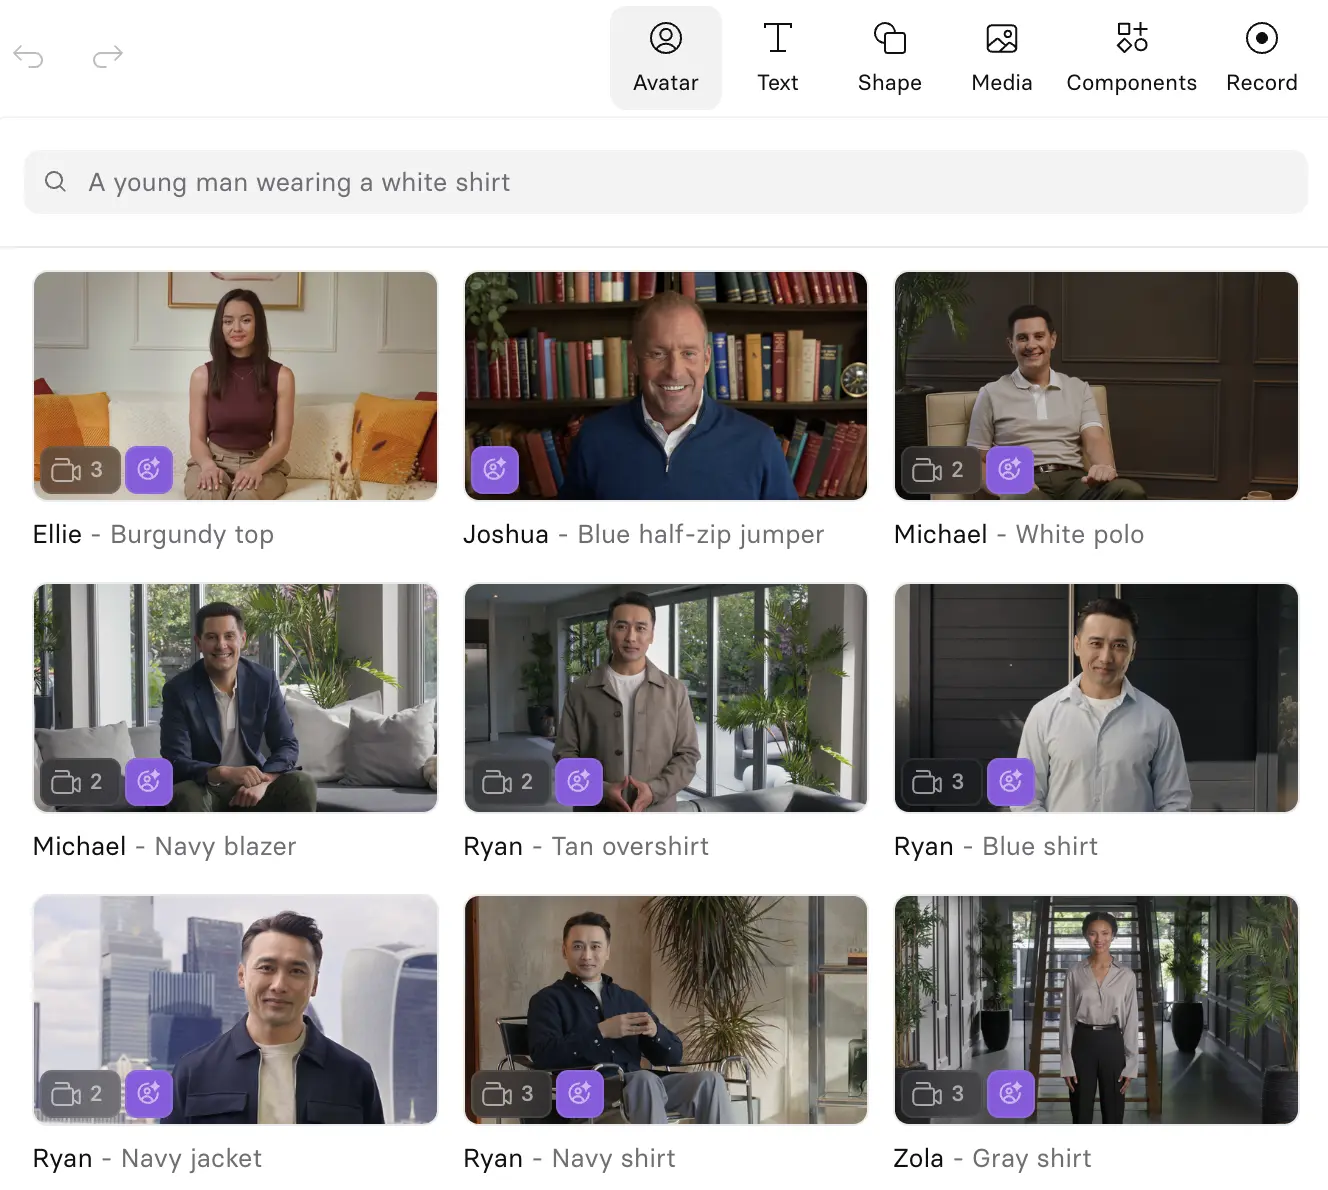Open the Avatar tab
This screenshot has width=1328, height=1190.
(666, 58)
